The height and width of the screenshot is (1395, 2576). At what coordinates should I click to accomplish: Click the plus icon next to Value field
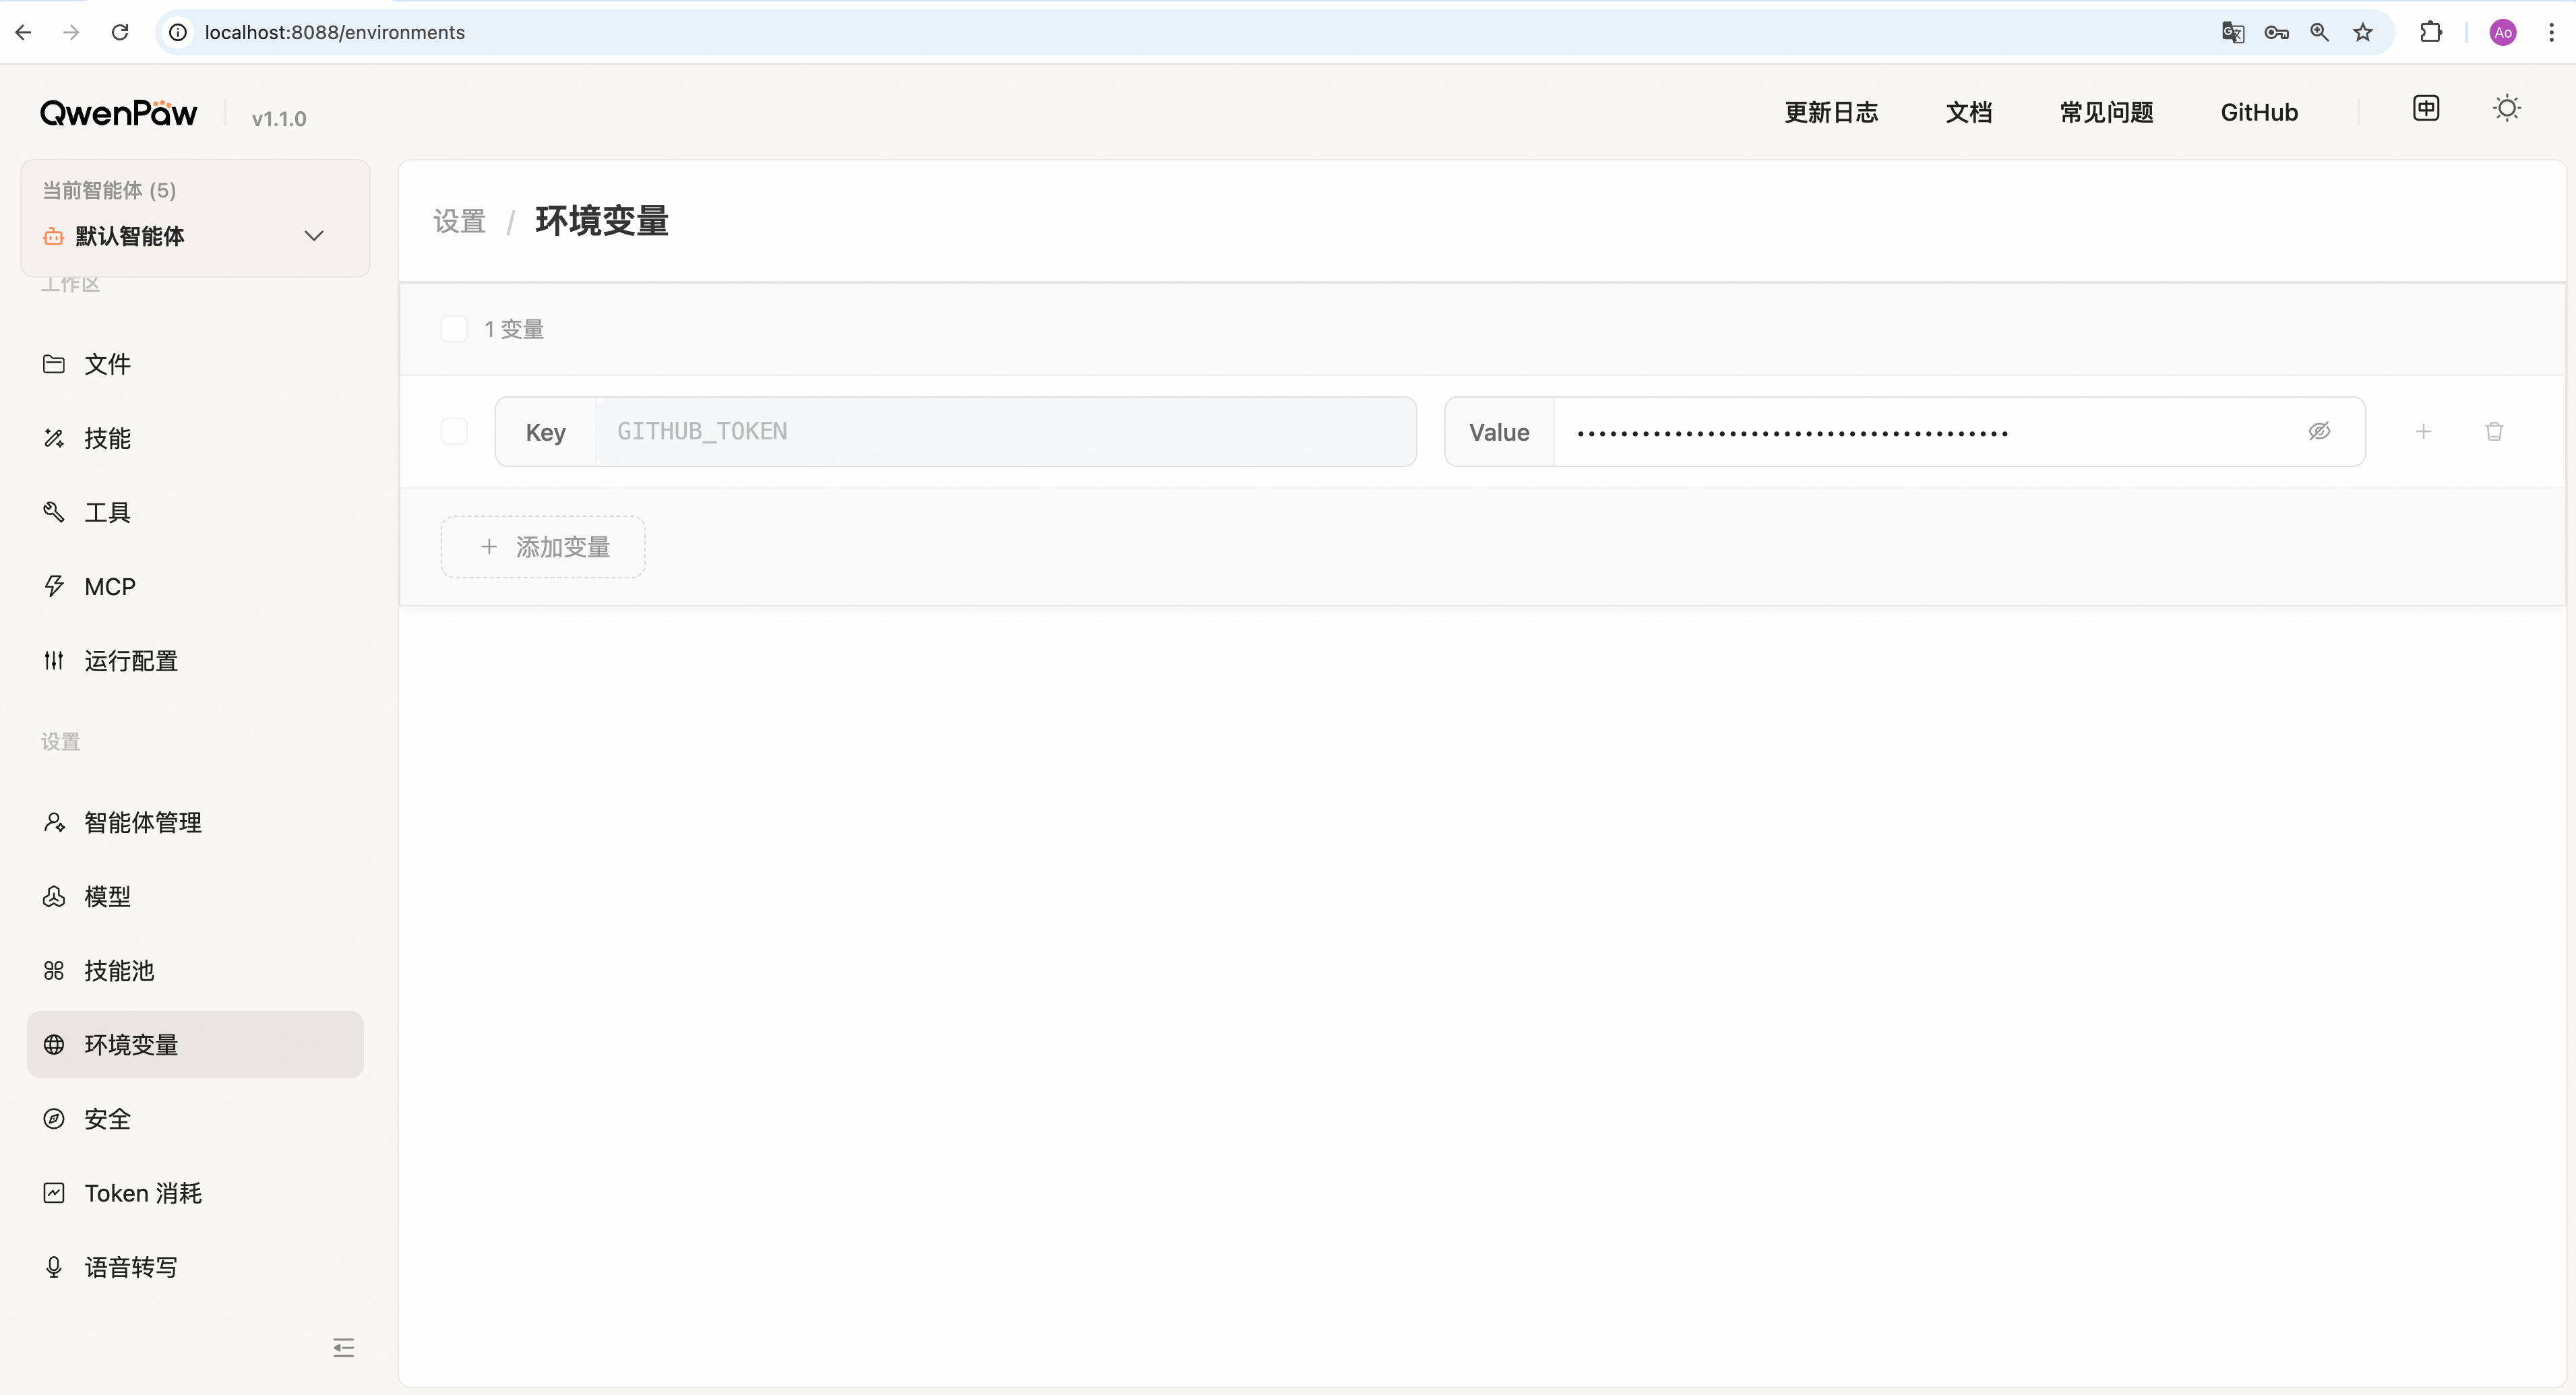[x=2423, y=431]
